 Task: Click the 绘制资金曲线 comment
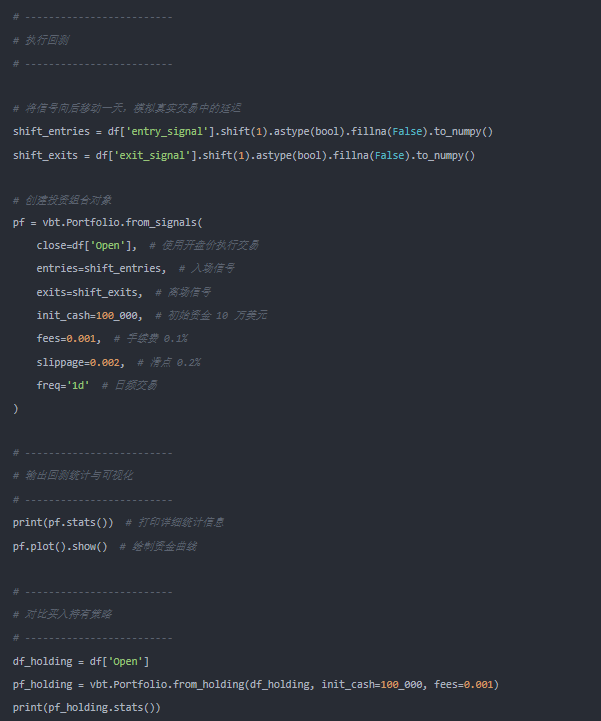(158, 546)
